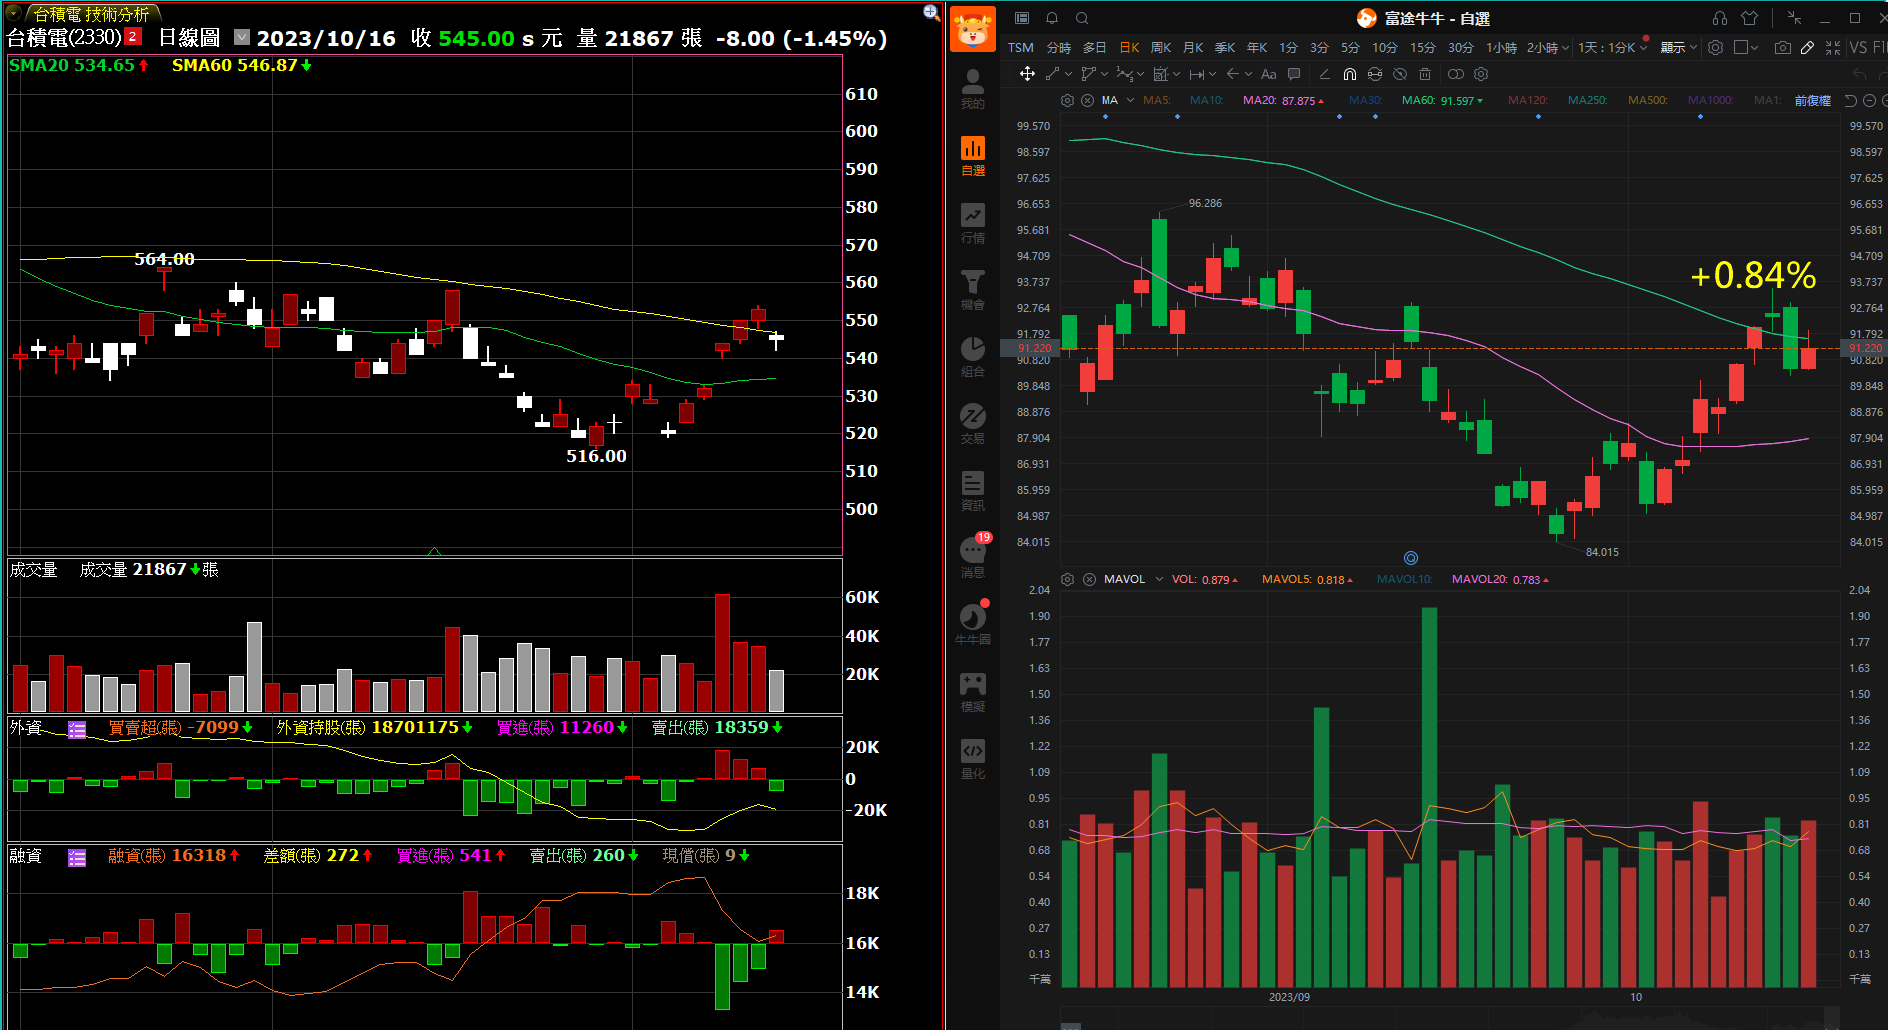Open the 外資 purple list settings icon
Viewport: 1888px width, 1030px height.
point(77,729)
